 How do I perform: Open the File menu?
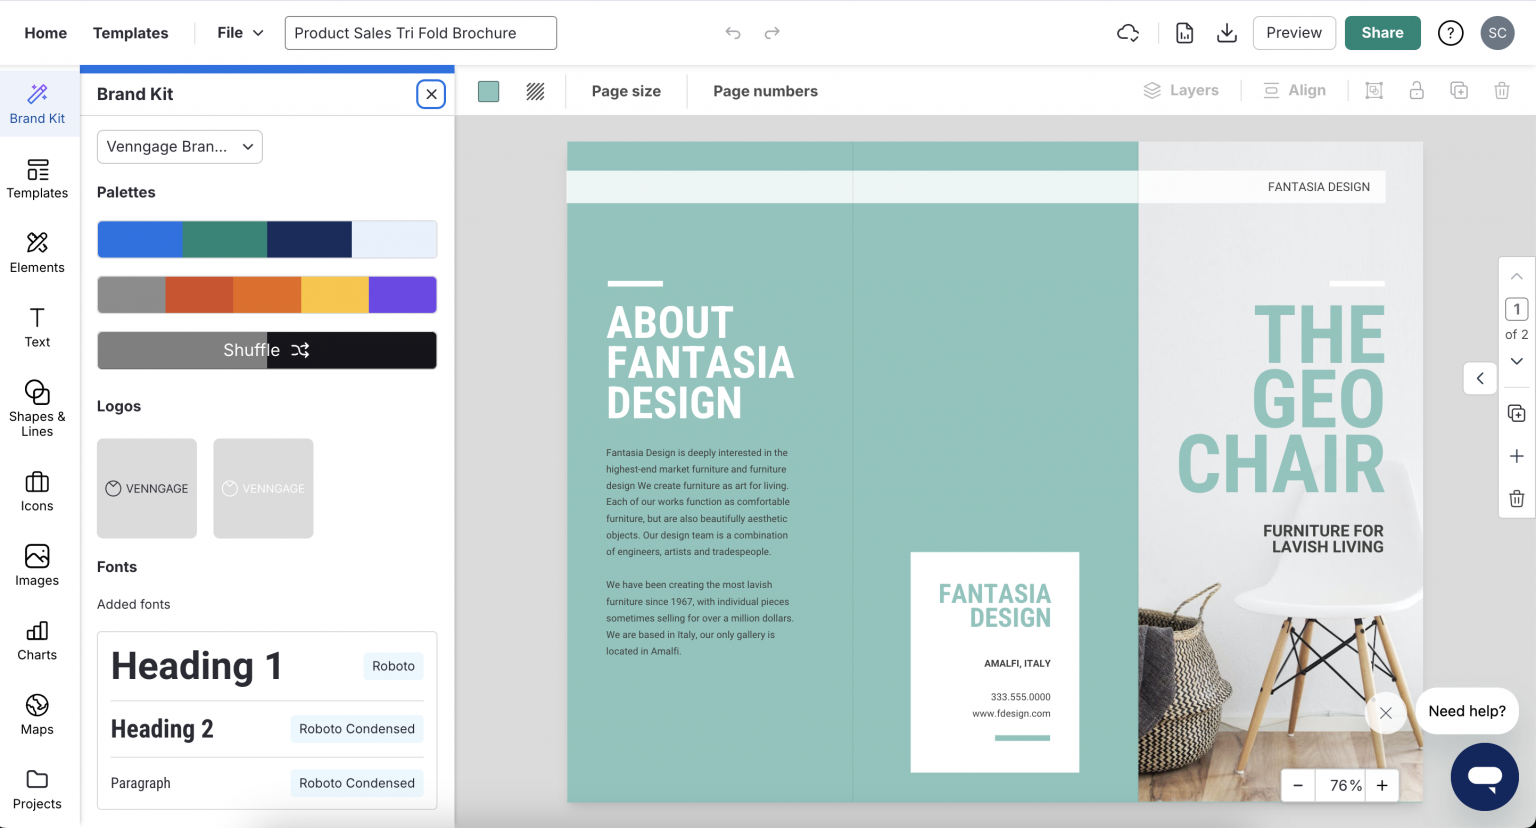[238, 32]
